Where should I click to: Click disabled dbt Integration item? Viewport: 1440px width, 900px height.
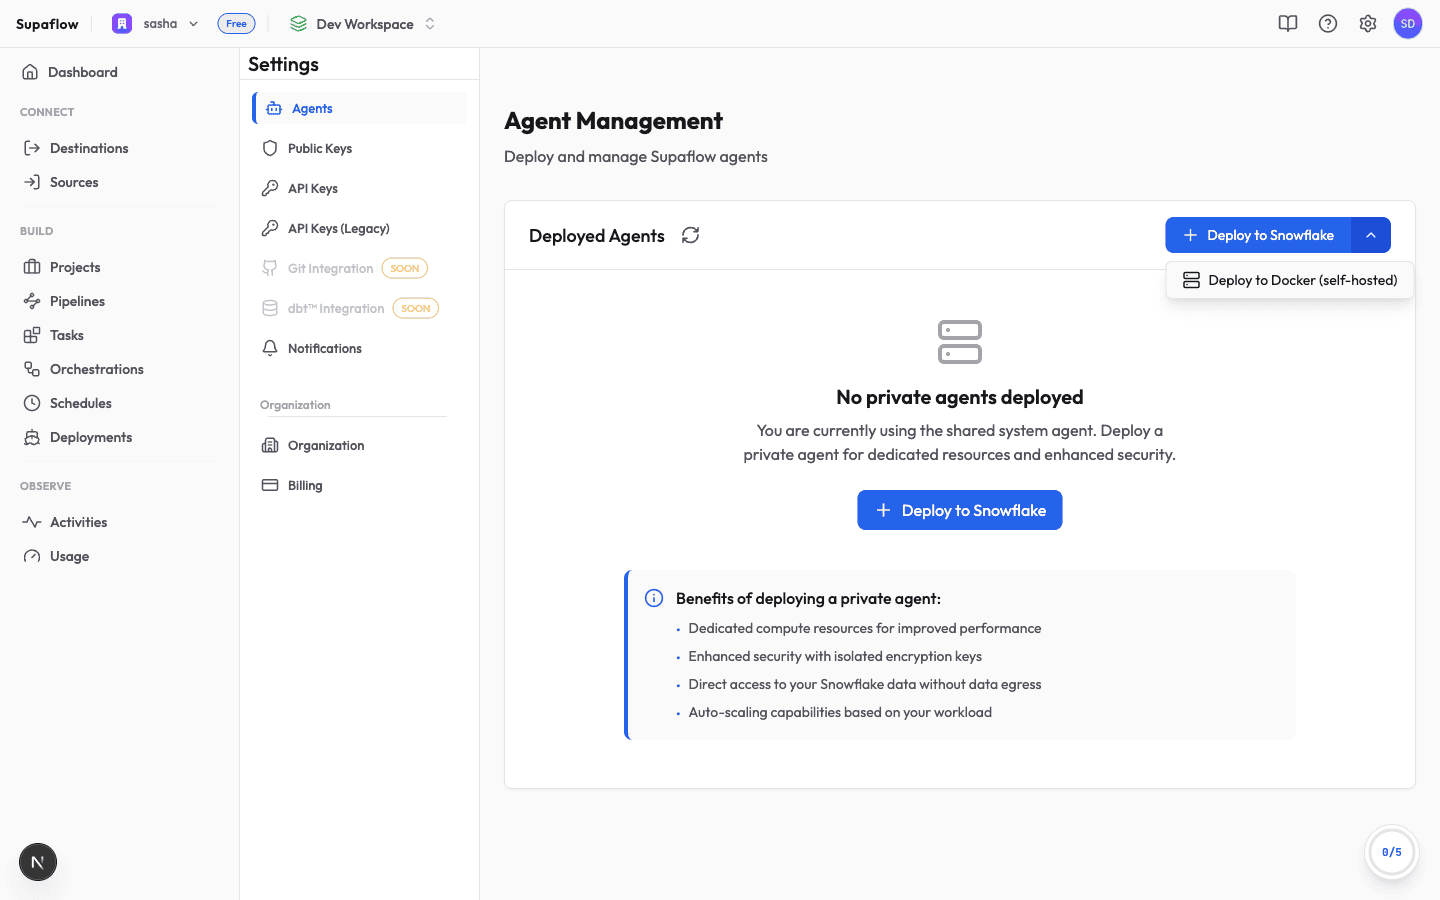pyautogui.click(x=360, y=308)
